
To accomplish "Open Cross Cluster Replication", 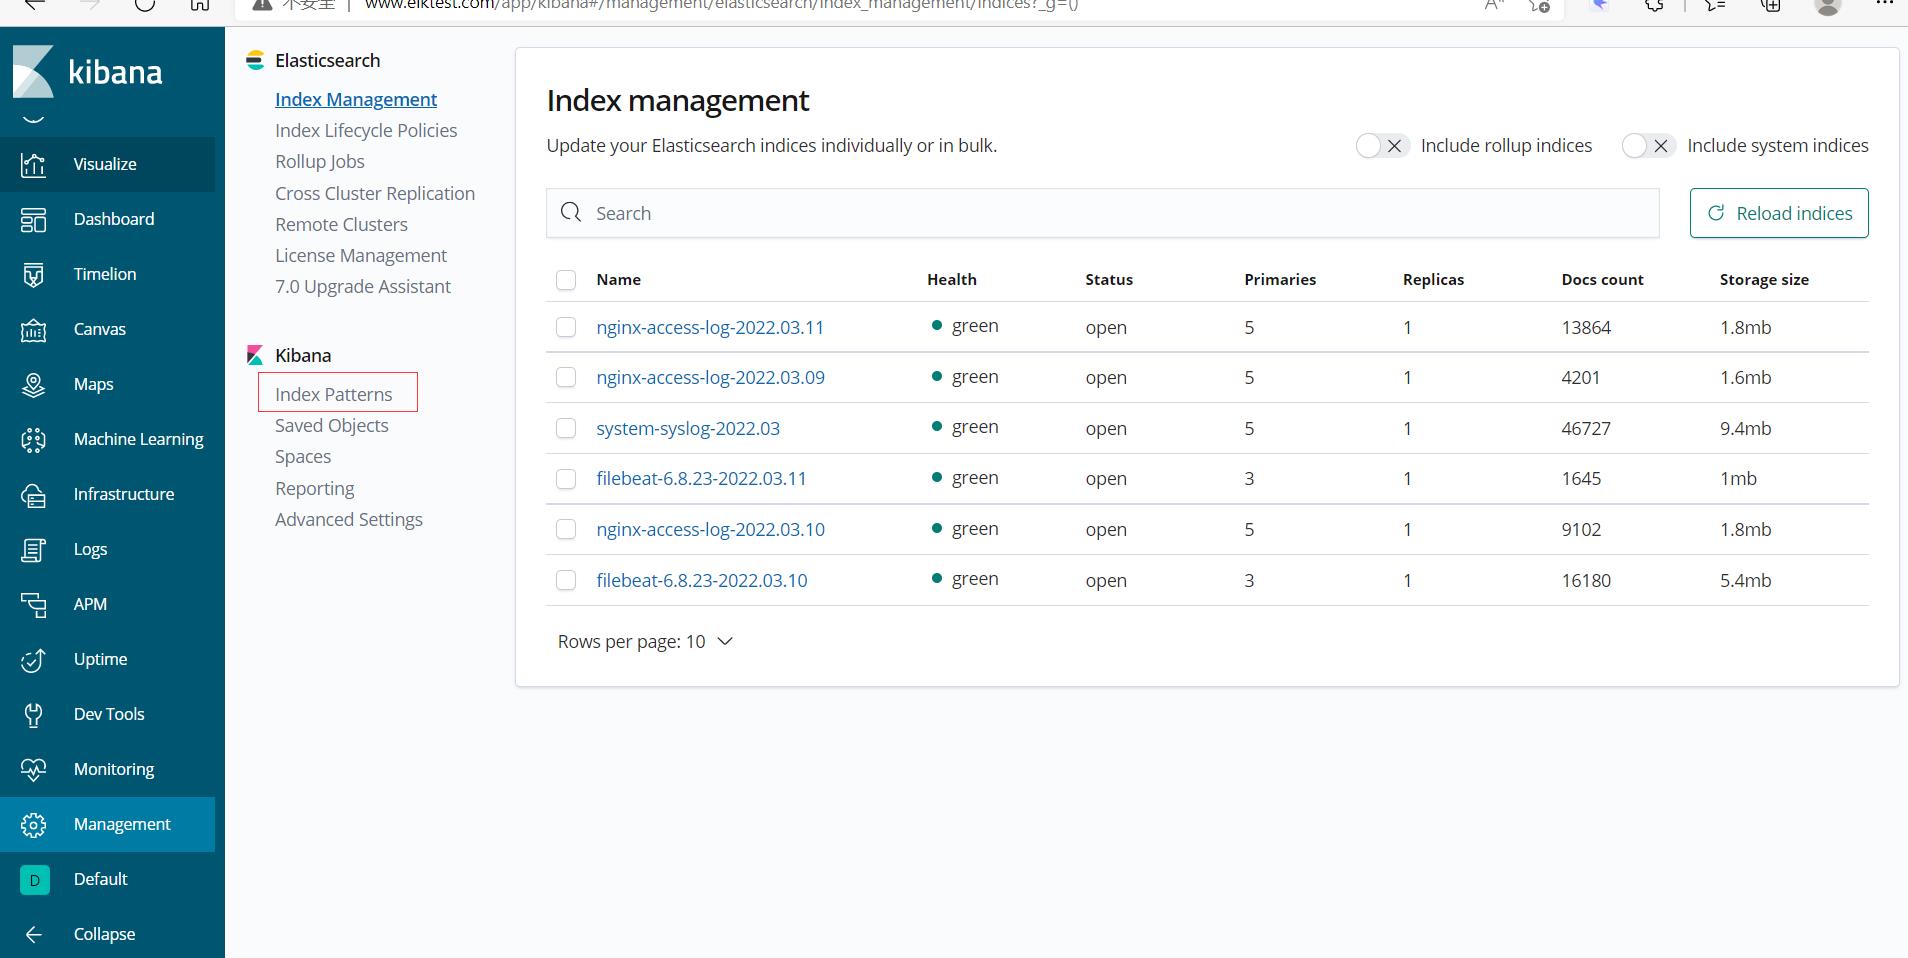I will tap(375, 193).
